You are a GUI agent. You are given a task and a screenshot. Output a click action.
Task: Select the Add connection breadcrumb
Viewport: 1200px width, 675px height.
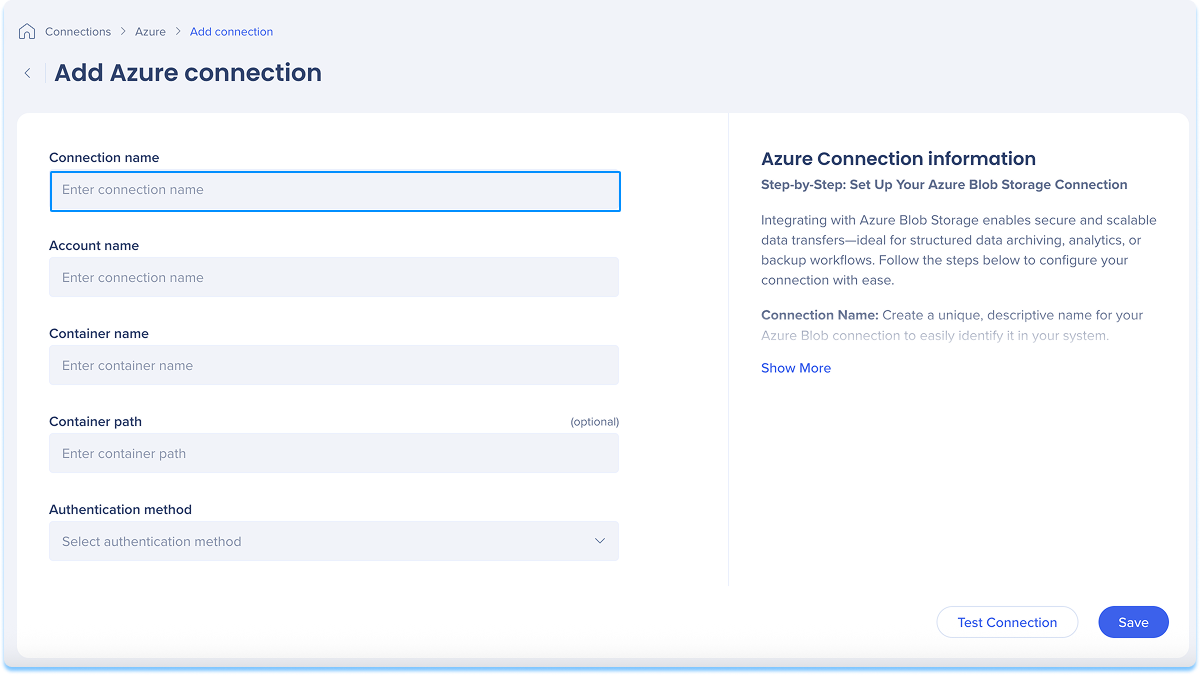(231, 32)
